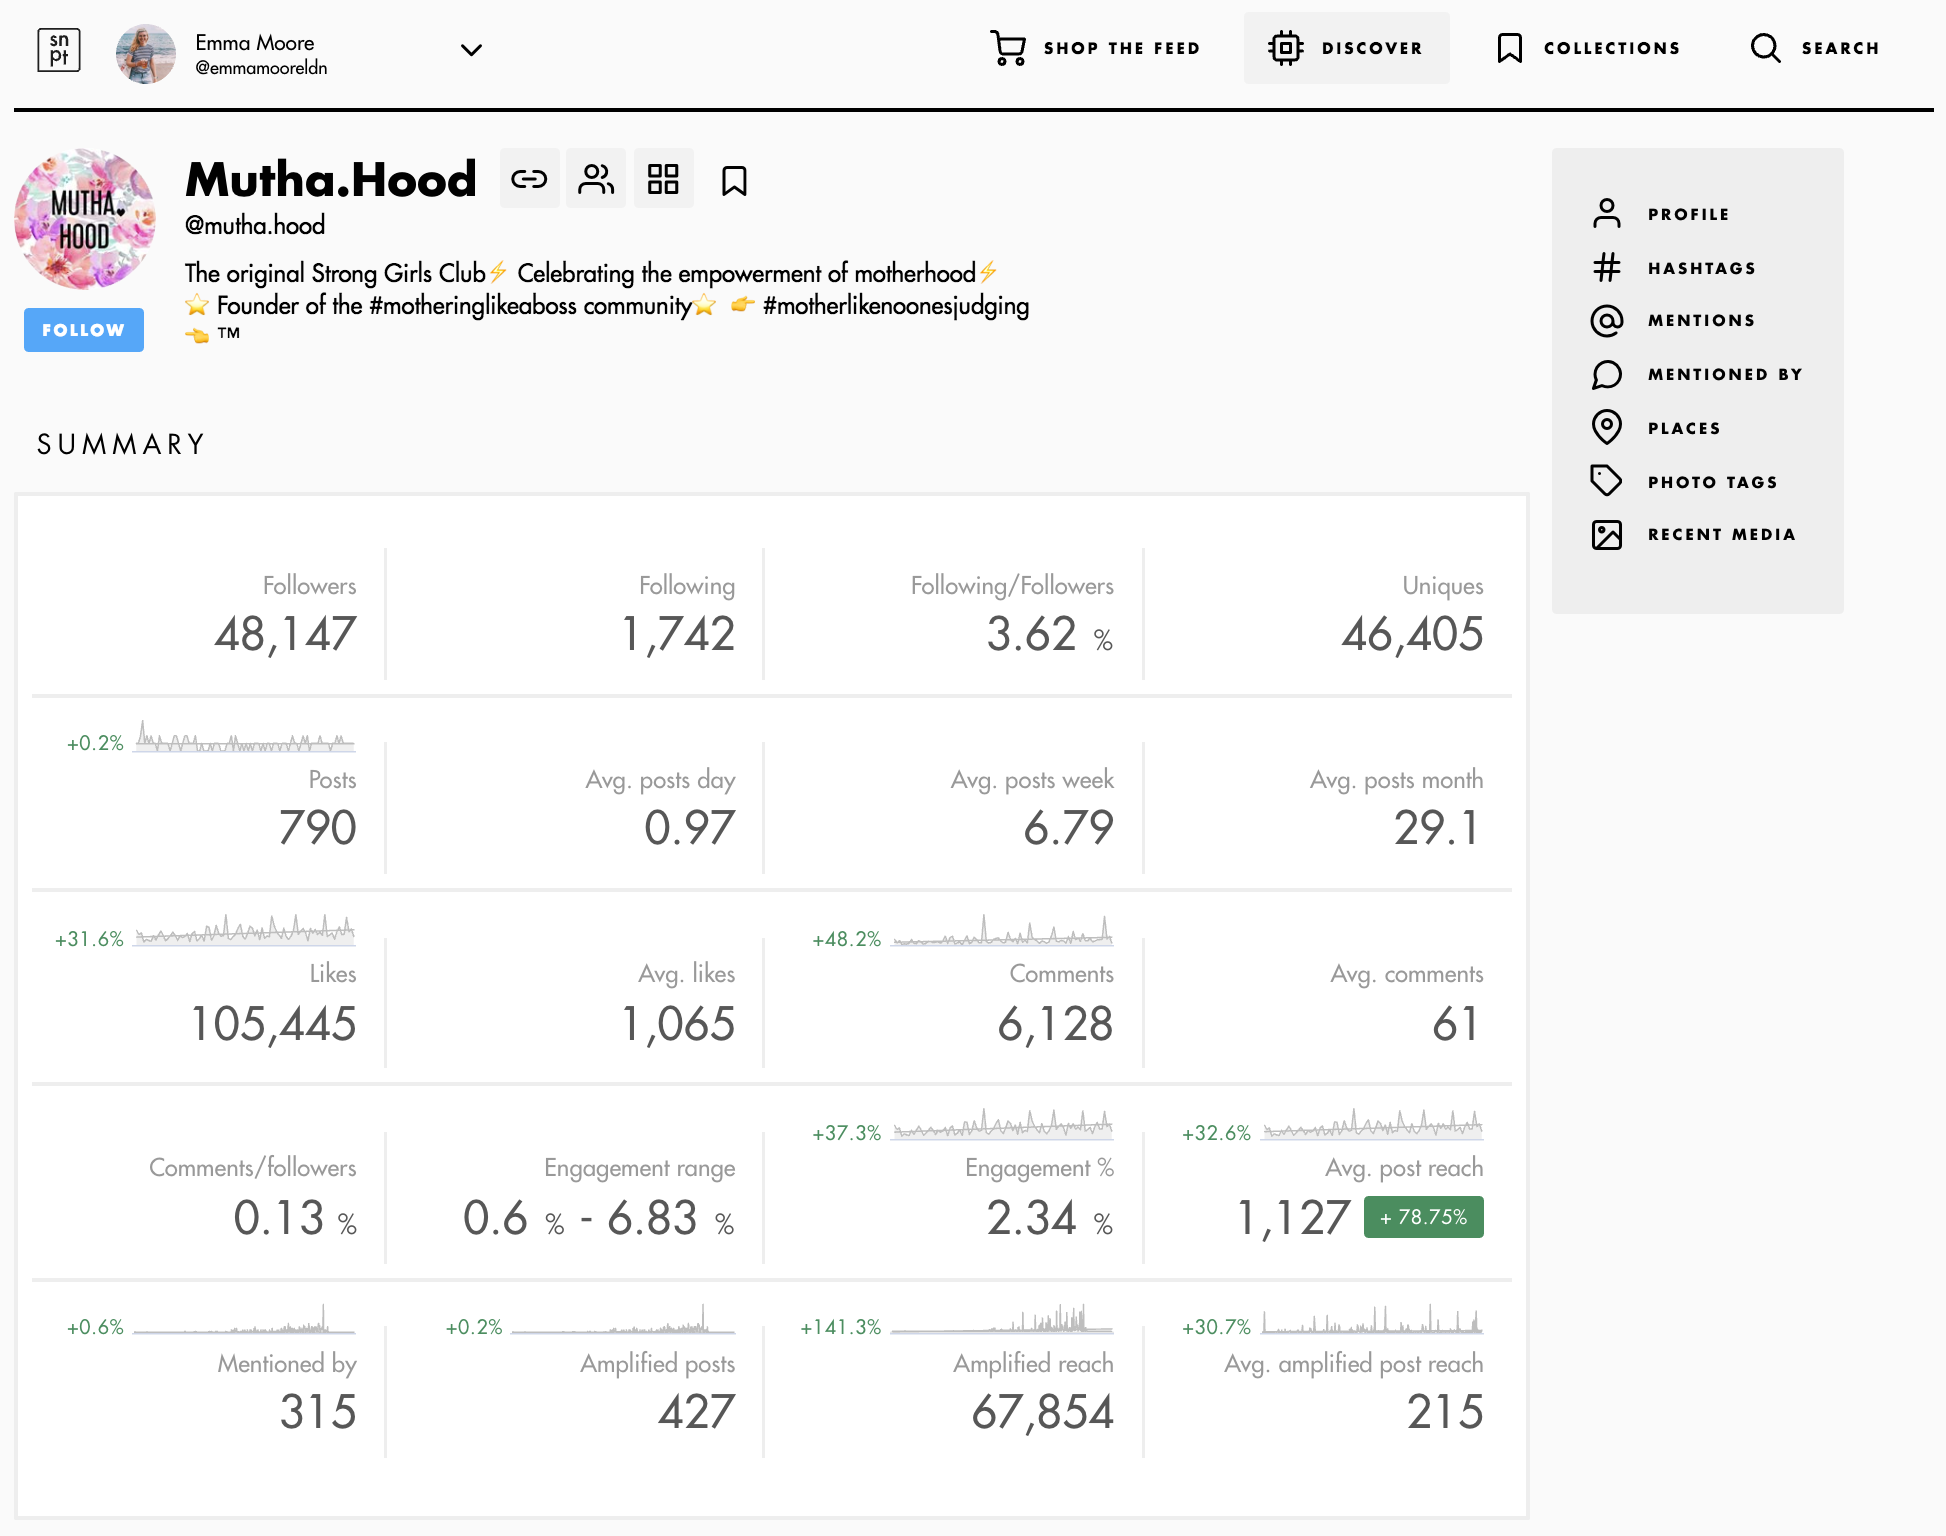
Task: Click the Followers count 48,147
Action: point(285,634)
